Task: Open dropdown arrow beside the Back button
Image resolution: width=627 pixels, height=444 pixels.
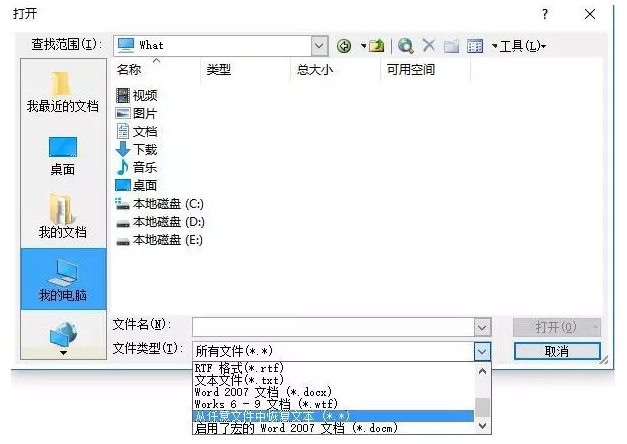Action: coord(363,46)
